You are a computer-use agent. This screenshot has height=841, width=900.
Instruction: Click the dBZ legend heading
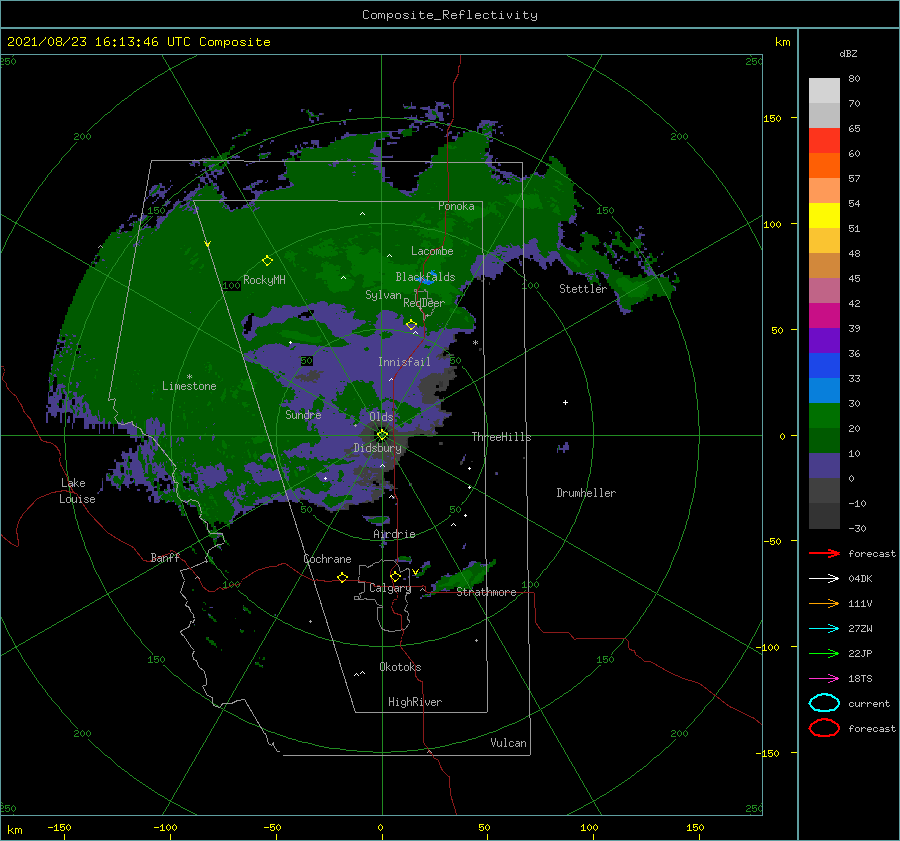coord(848,53)
